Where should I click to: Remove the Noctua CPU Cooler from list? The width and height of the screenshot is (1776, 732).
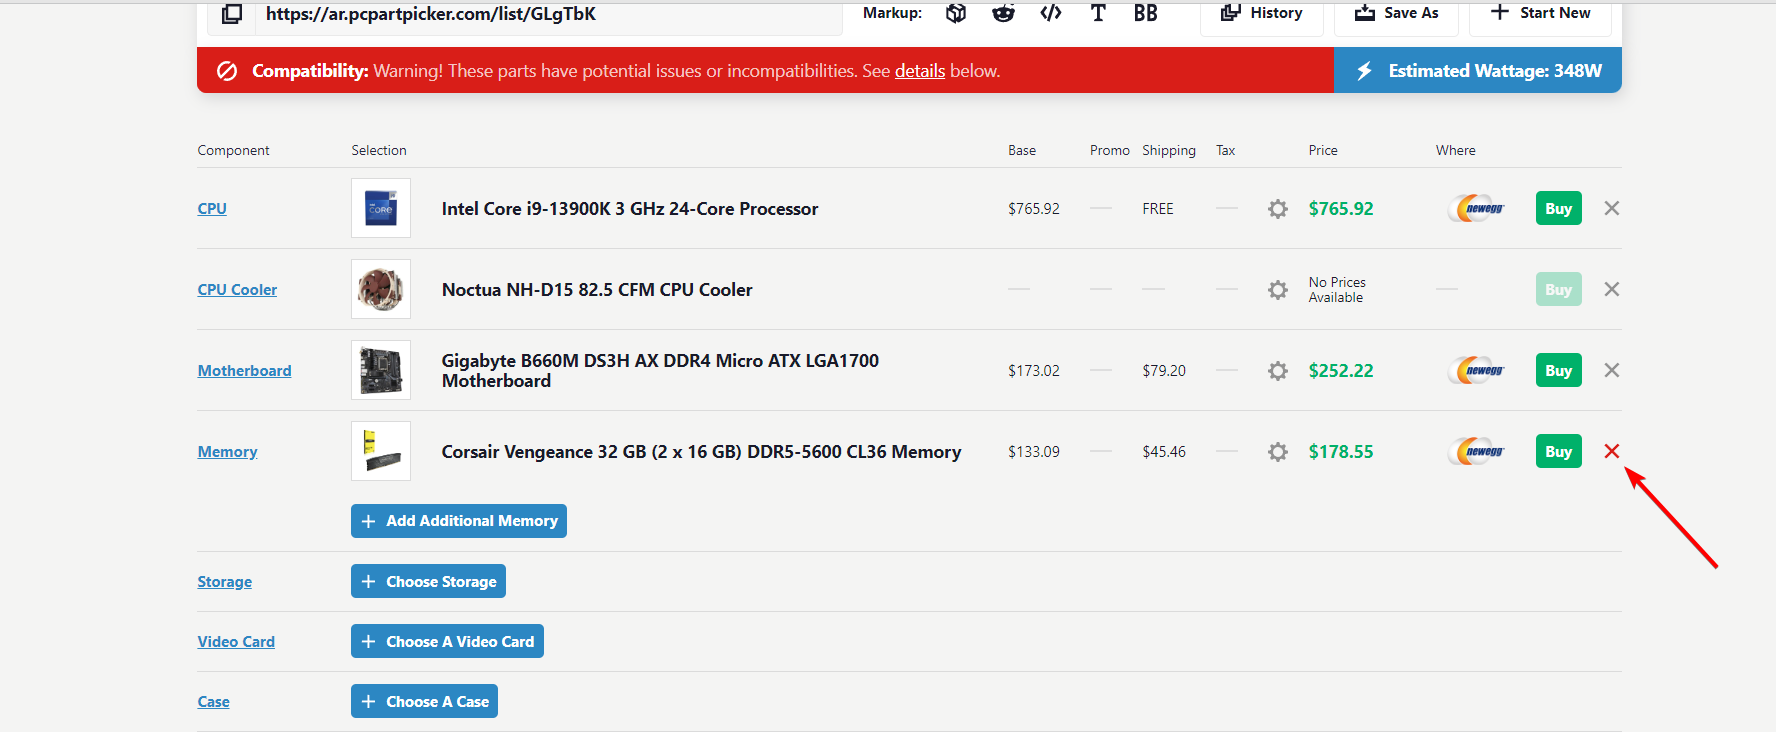(x=1612, y=289)
